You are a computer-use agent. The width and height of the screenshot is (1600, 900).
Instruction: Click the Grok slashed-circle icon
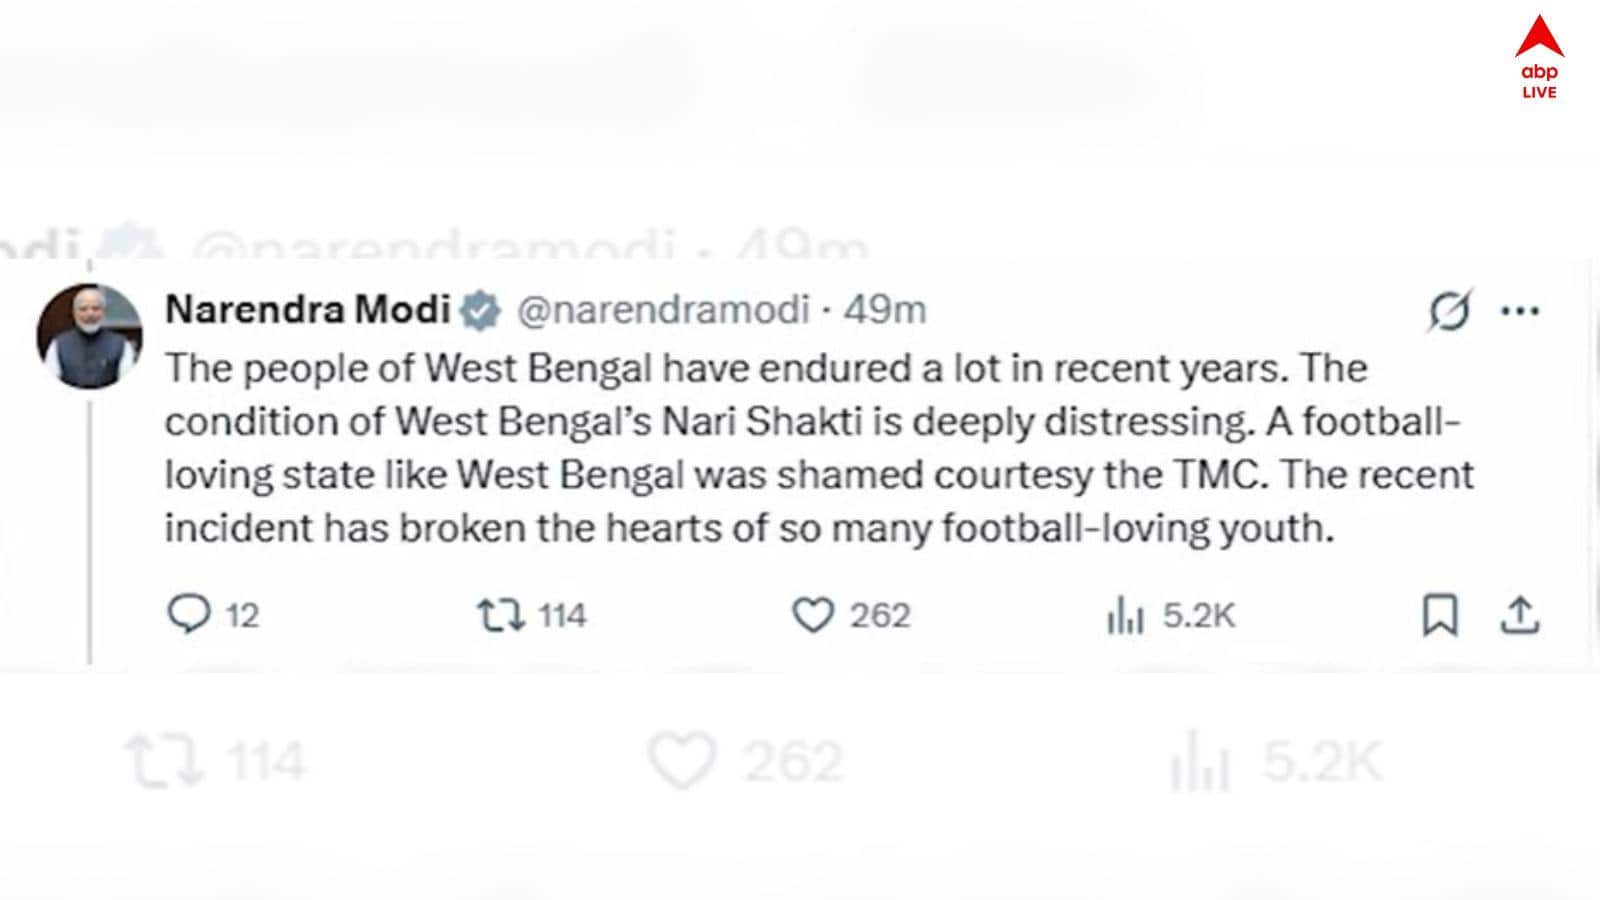(x=1449, y=311)
